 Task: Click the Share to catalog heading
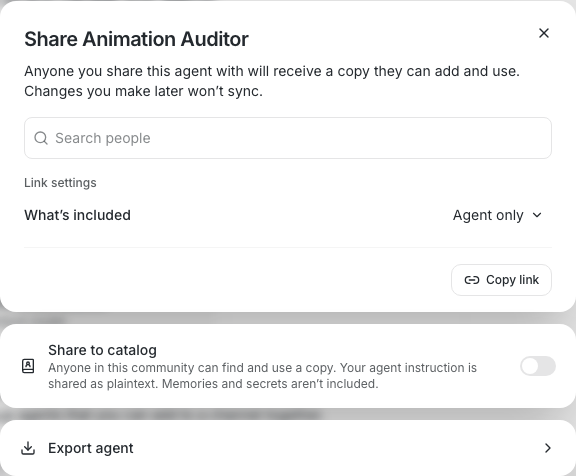tap(102, 350)
